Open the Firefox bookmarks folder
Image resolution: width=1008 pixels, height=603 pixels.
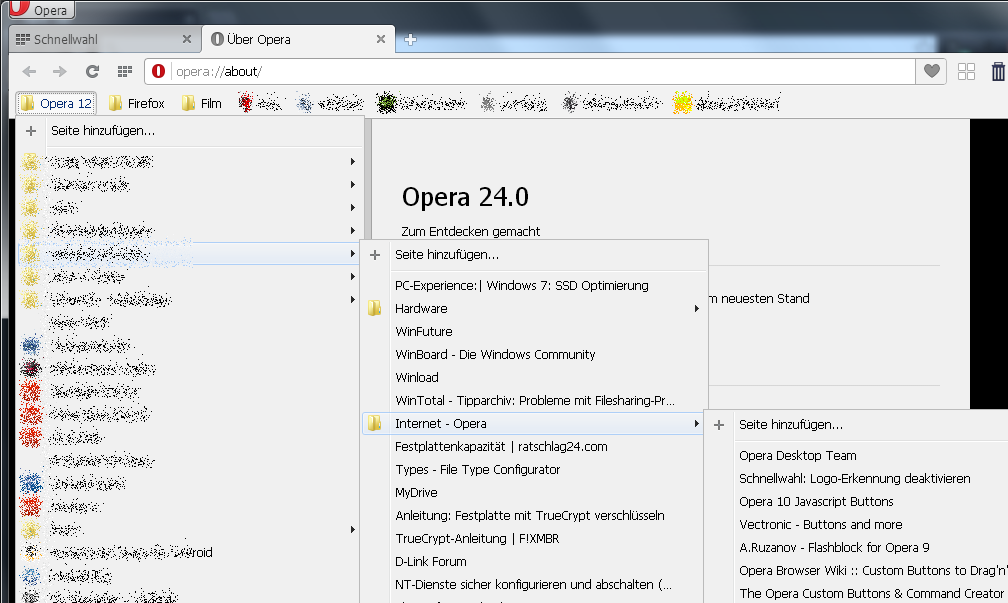(137, 104)
